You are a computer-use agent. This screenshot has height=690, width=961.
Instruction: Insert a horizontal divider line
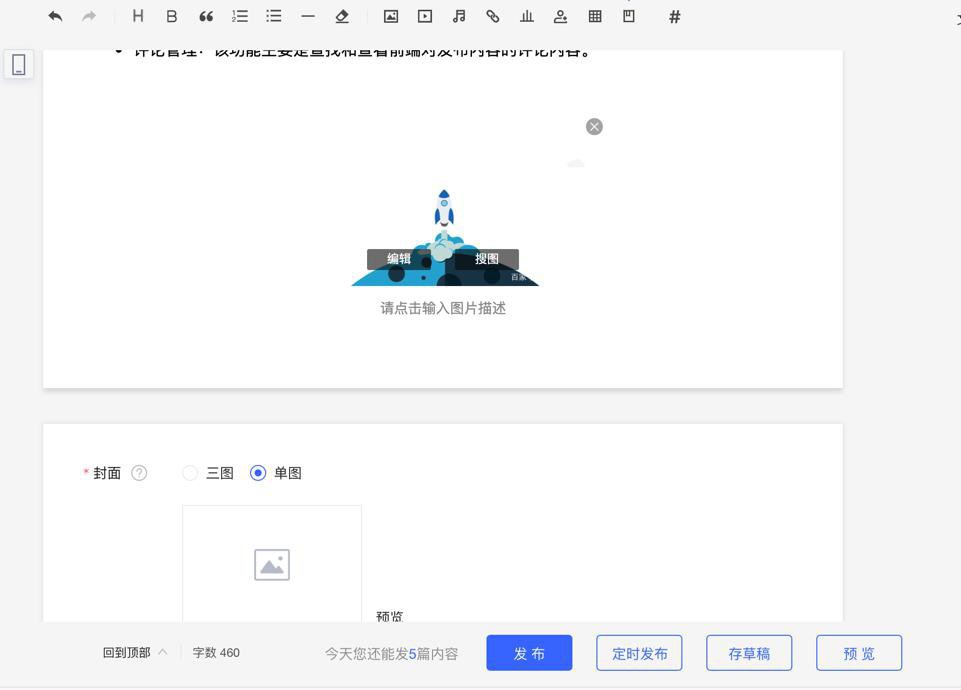coord(308,17)
